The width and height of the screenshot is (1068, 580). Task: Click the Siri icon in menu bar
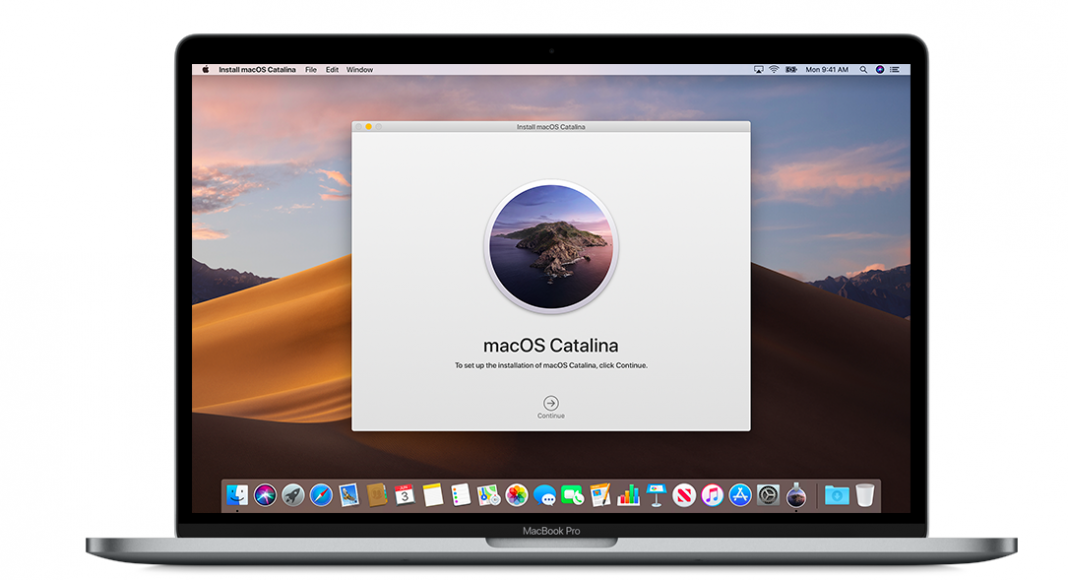[879, 69]
